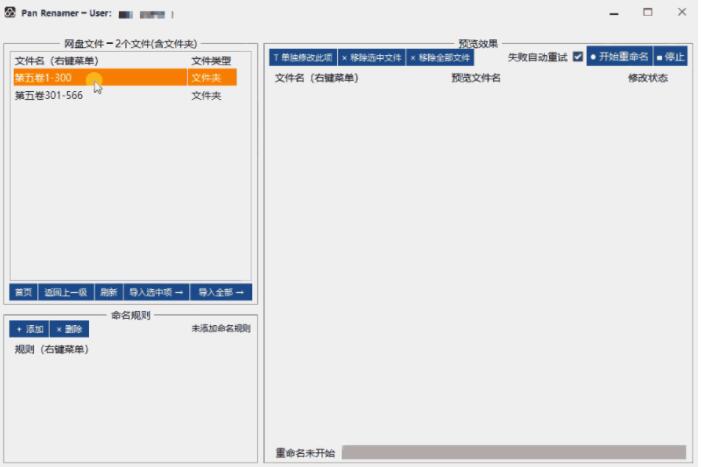Add a naming rule with 添加
The width and height of the screenshot is (701, 467).
coord(30,329)
